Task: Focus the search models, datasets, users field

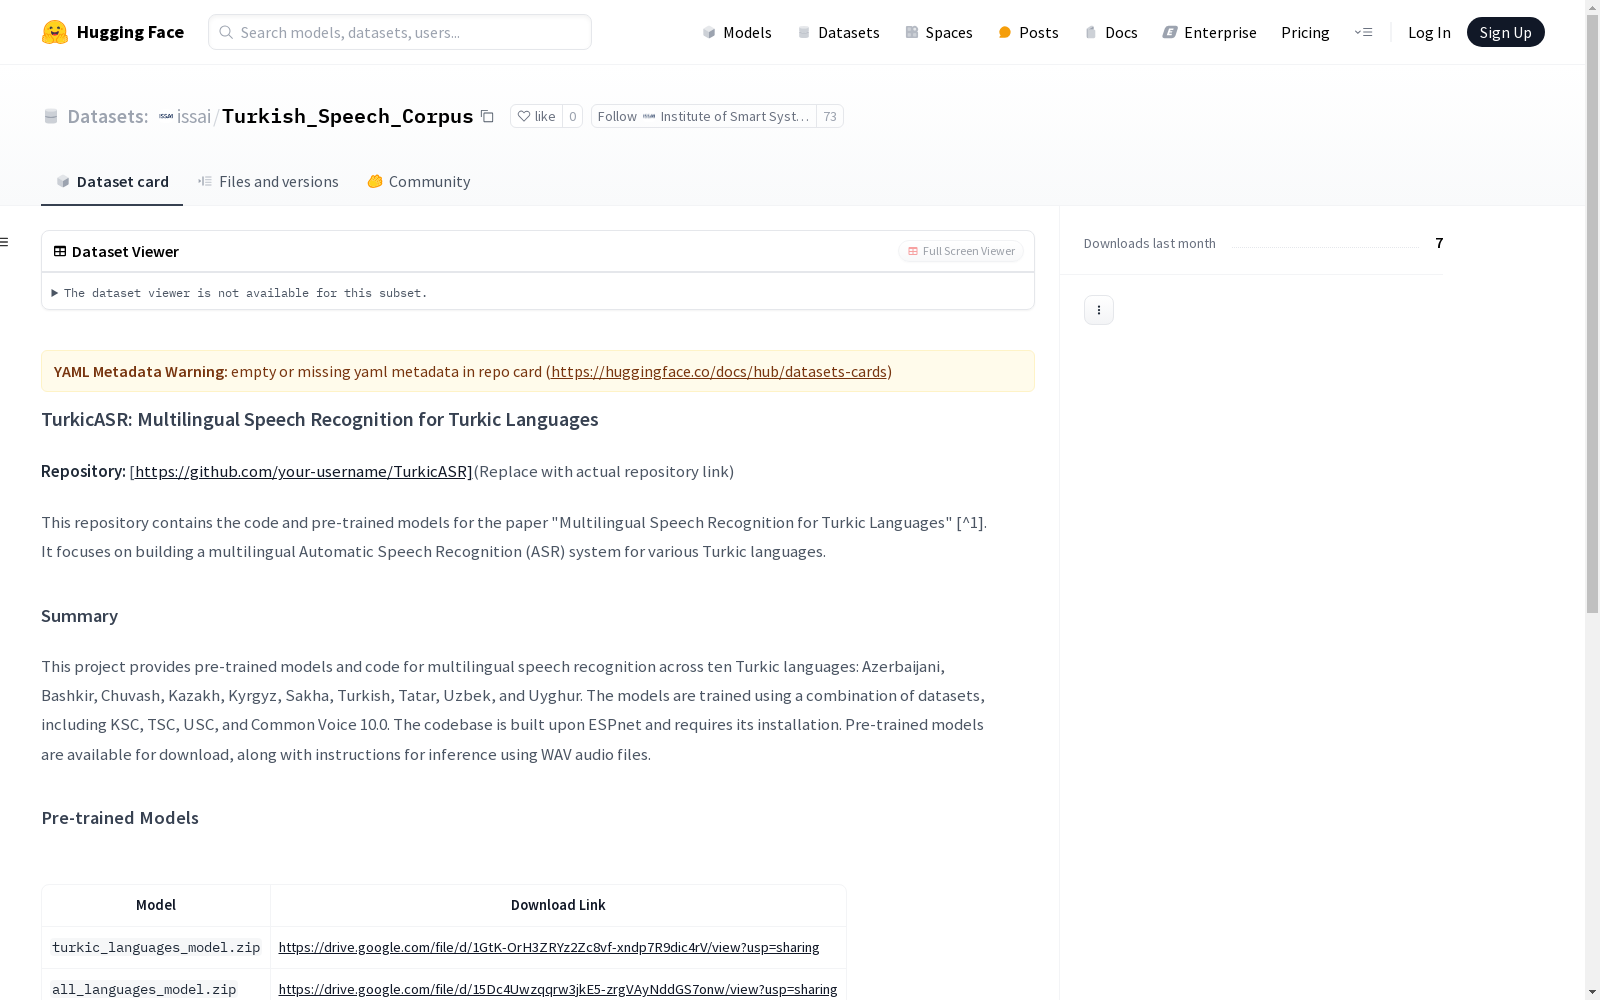Action: (x=400, y=32)
